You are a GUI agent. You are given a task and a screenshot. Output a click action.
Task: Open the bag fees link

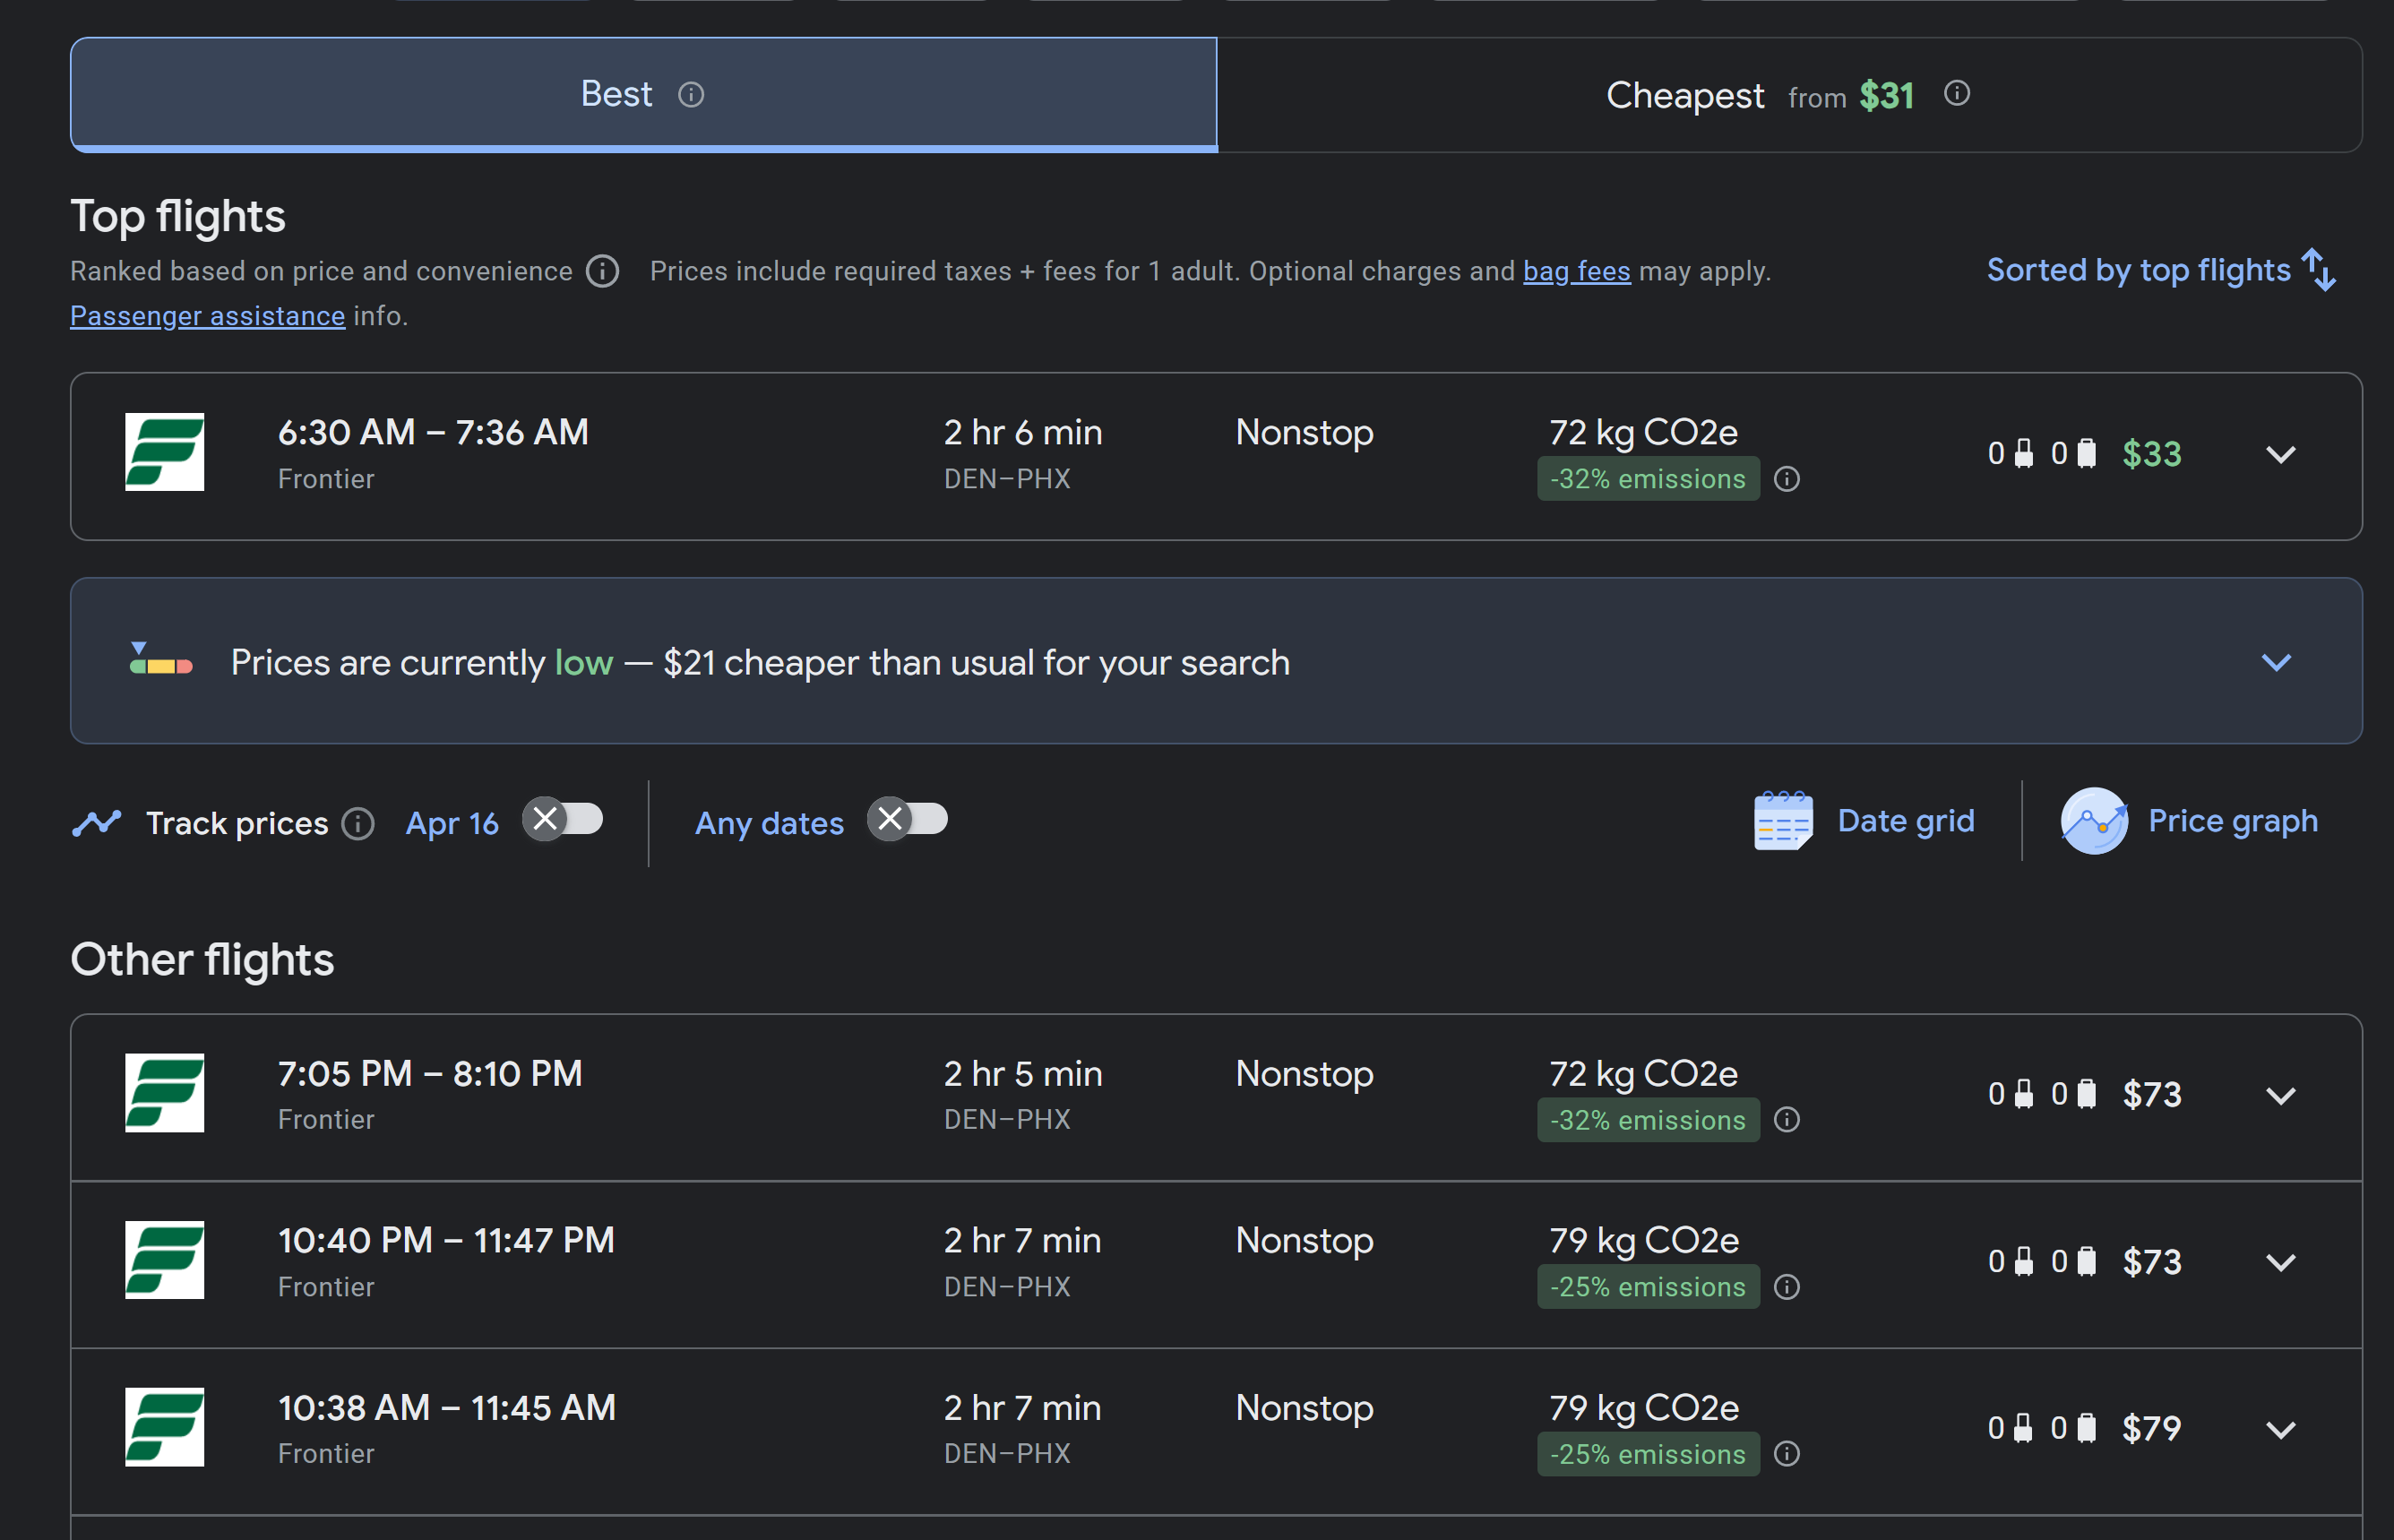pos(1576,271)
